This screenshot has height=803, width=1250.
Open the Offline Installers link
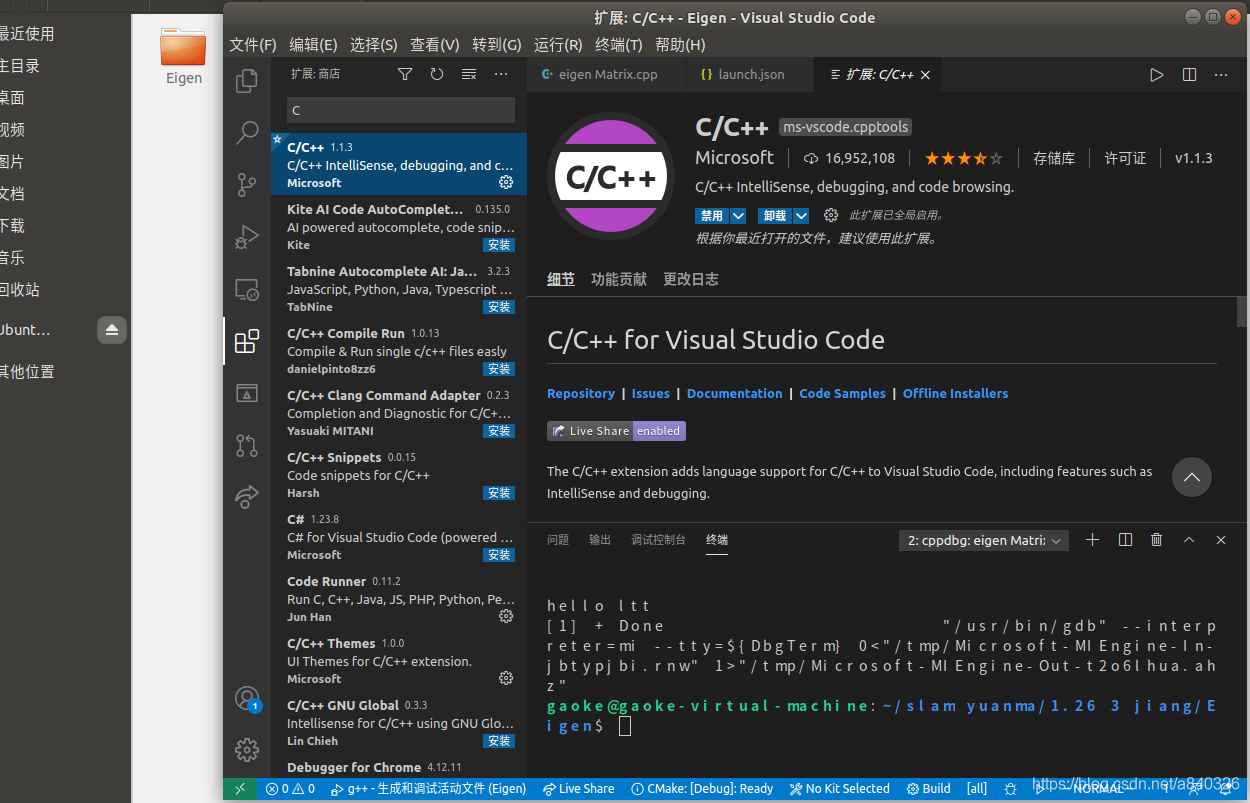[955, 394]
